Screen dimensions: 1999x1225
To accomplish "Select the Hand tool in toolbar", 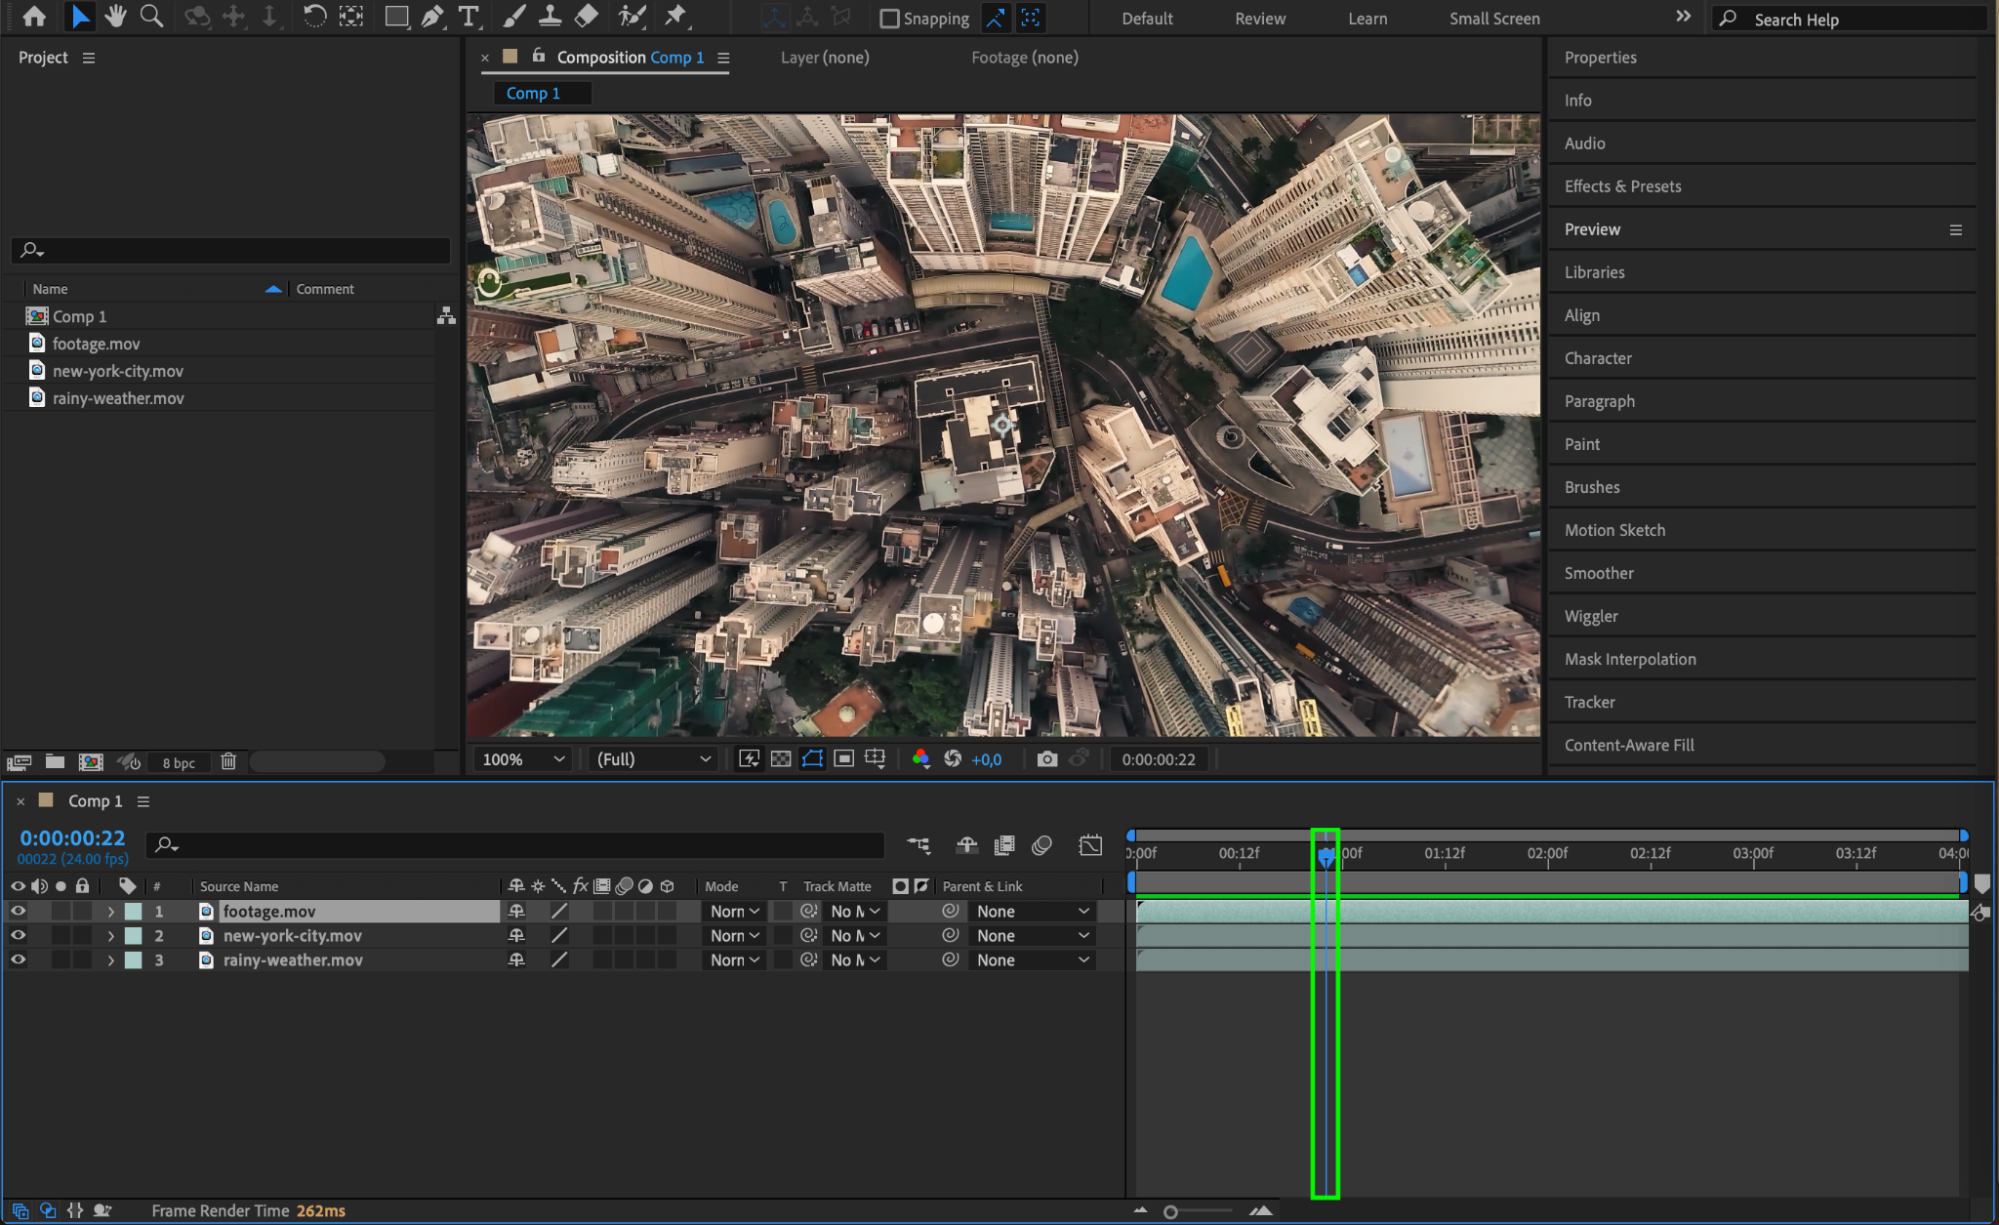I will tap(116, 16).
